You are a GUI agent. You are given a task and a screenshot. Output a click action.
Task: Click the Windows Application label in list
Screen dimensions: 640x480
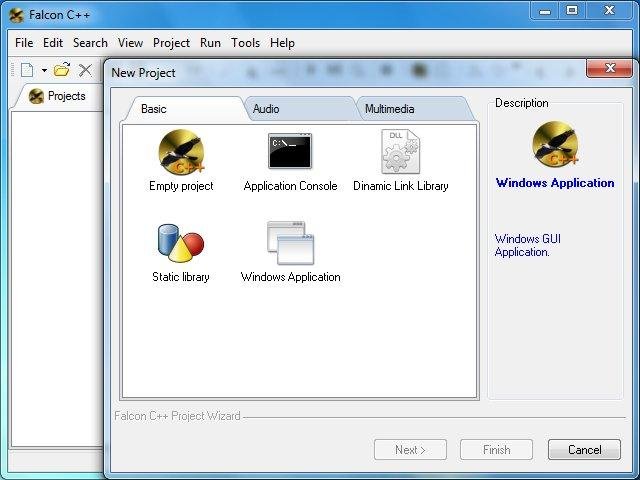click(x=290, y=277)
